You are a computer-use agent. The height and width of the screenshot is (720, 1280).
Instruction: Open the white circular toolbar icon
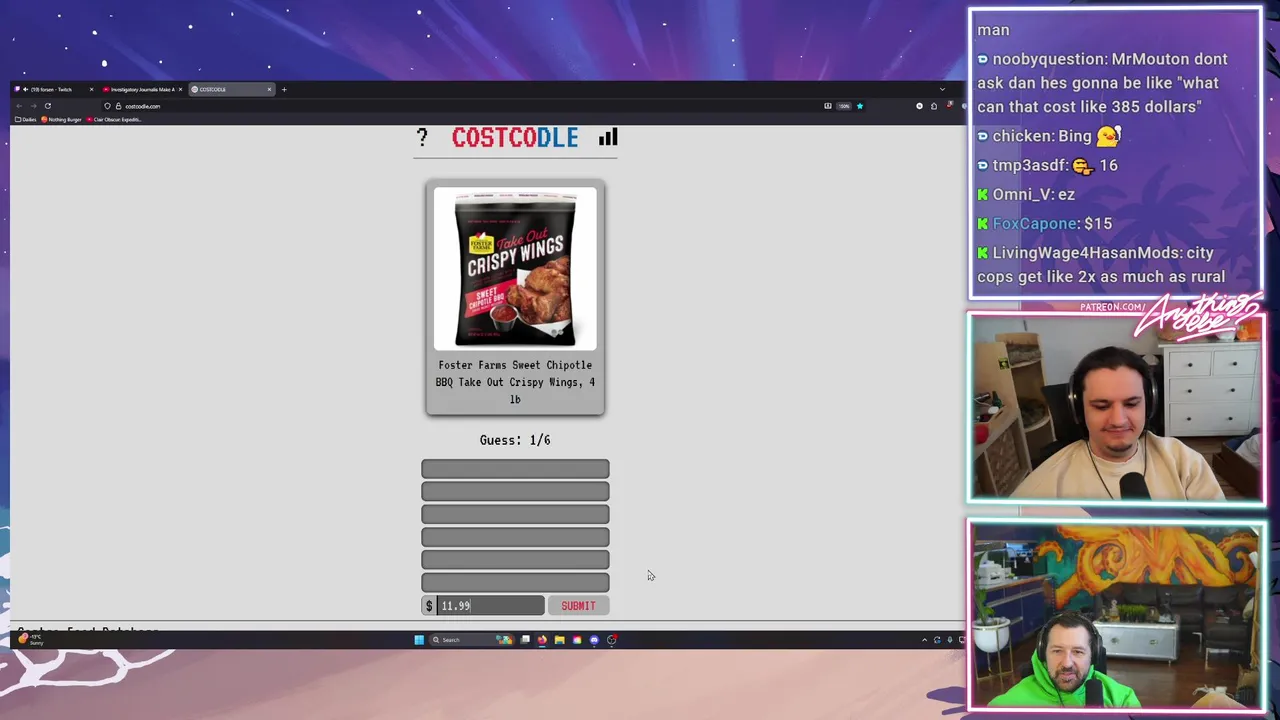pyautogui.click(x=919, y=106)
